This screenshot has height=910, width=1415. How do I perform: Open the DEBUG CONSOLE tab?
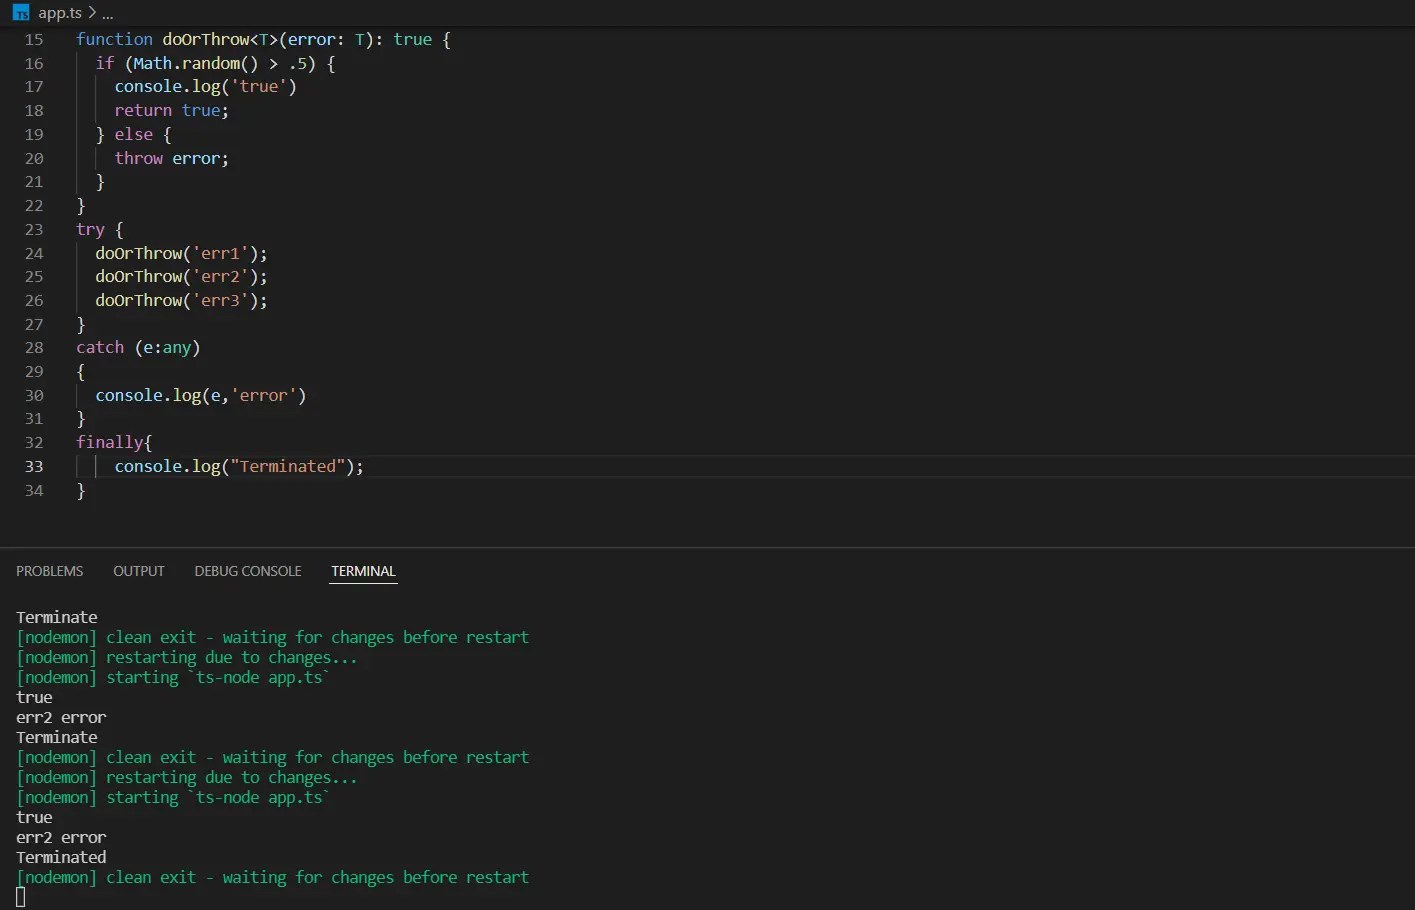(x=248, y=571)
